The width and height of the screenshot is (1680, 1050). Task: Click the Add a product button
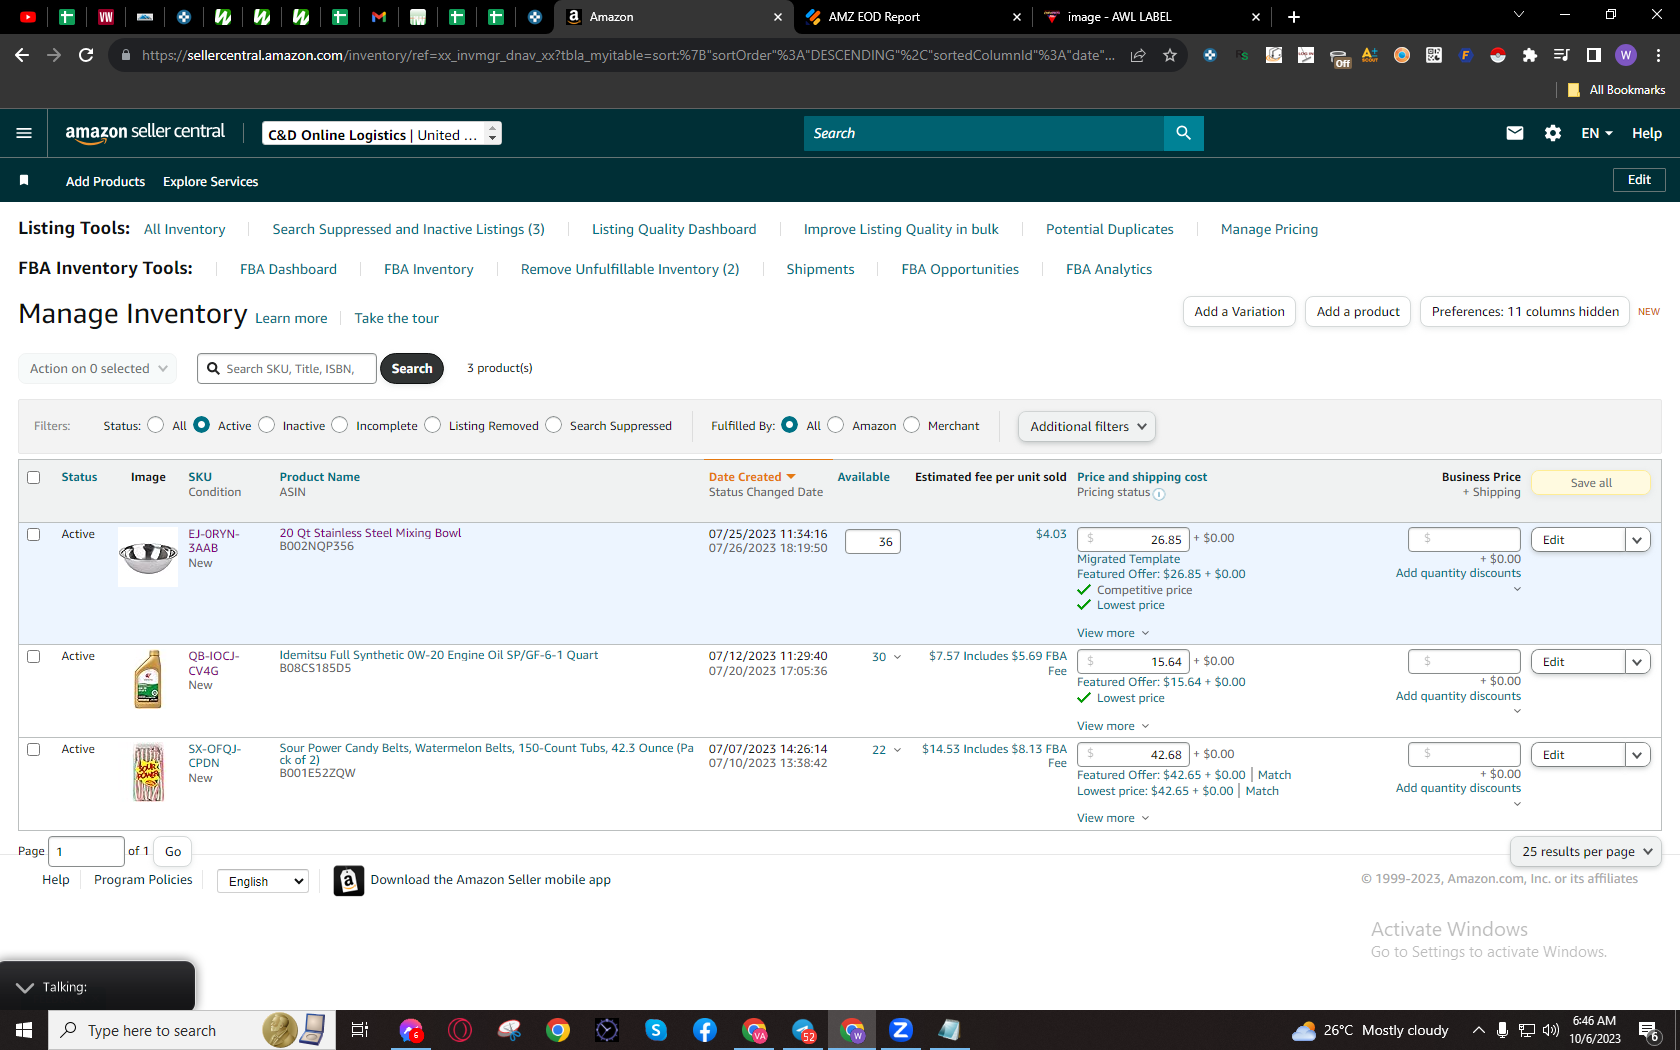(x=1358, y=312)
